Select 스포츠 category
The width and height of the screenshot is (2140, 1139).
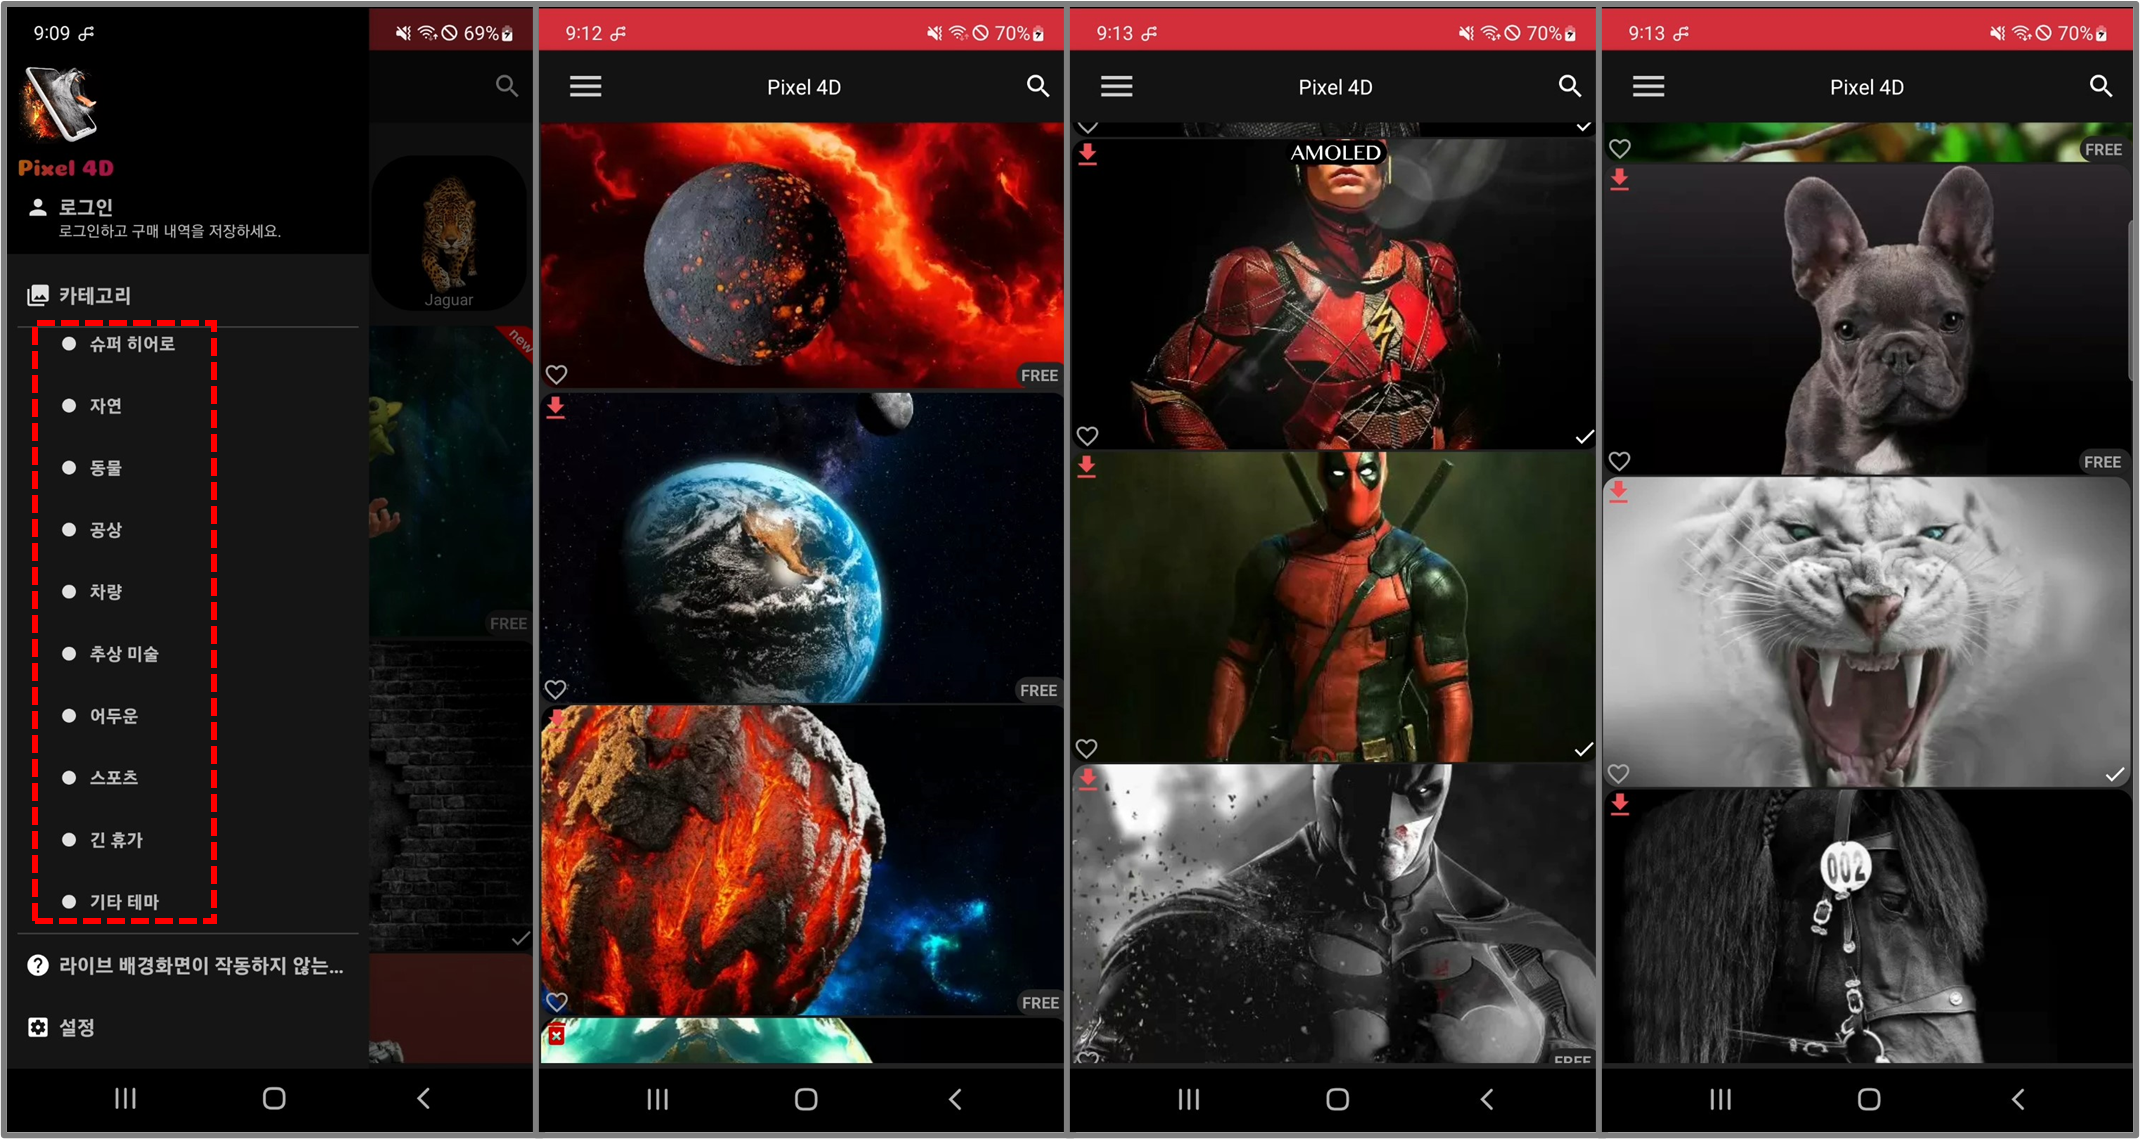point(114,778)
